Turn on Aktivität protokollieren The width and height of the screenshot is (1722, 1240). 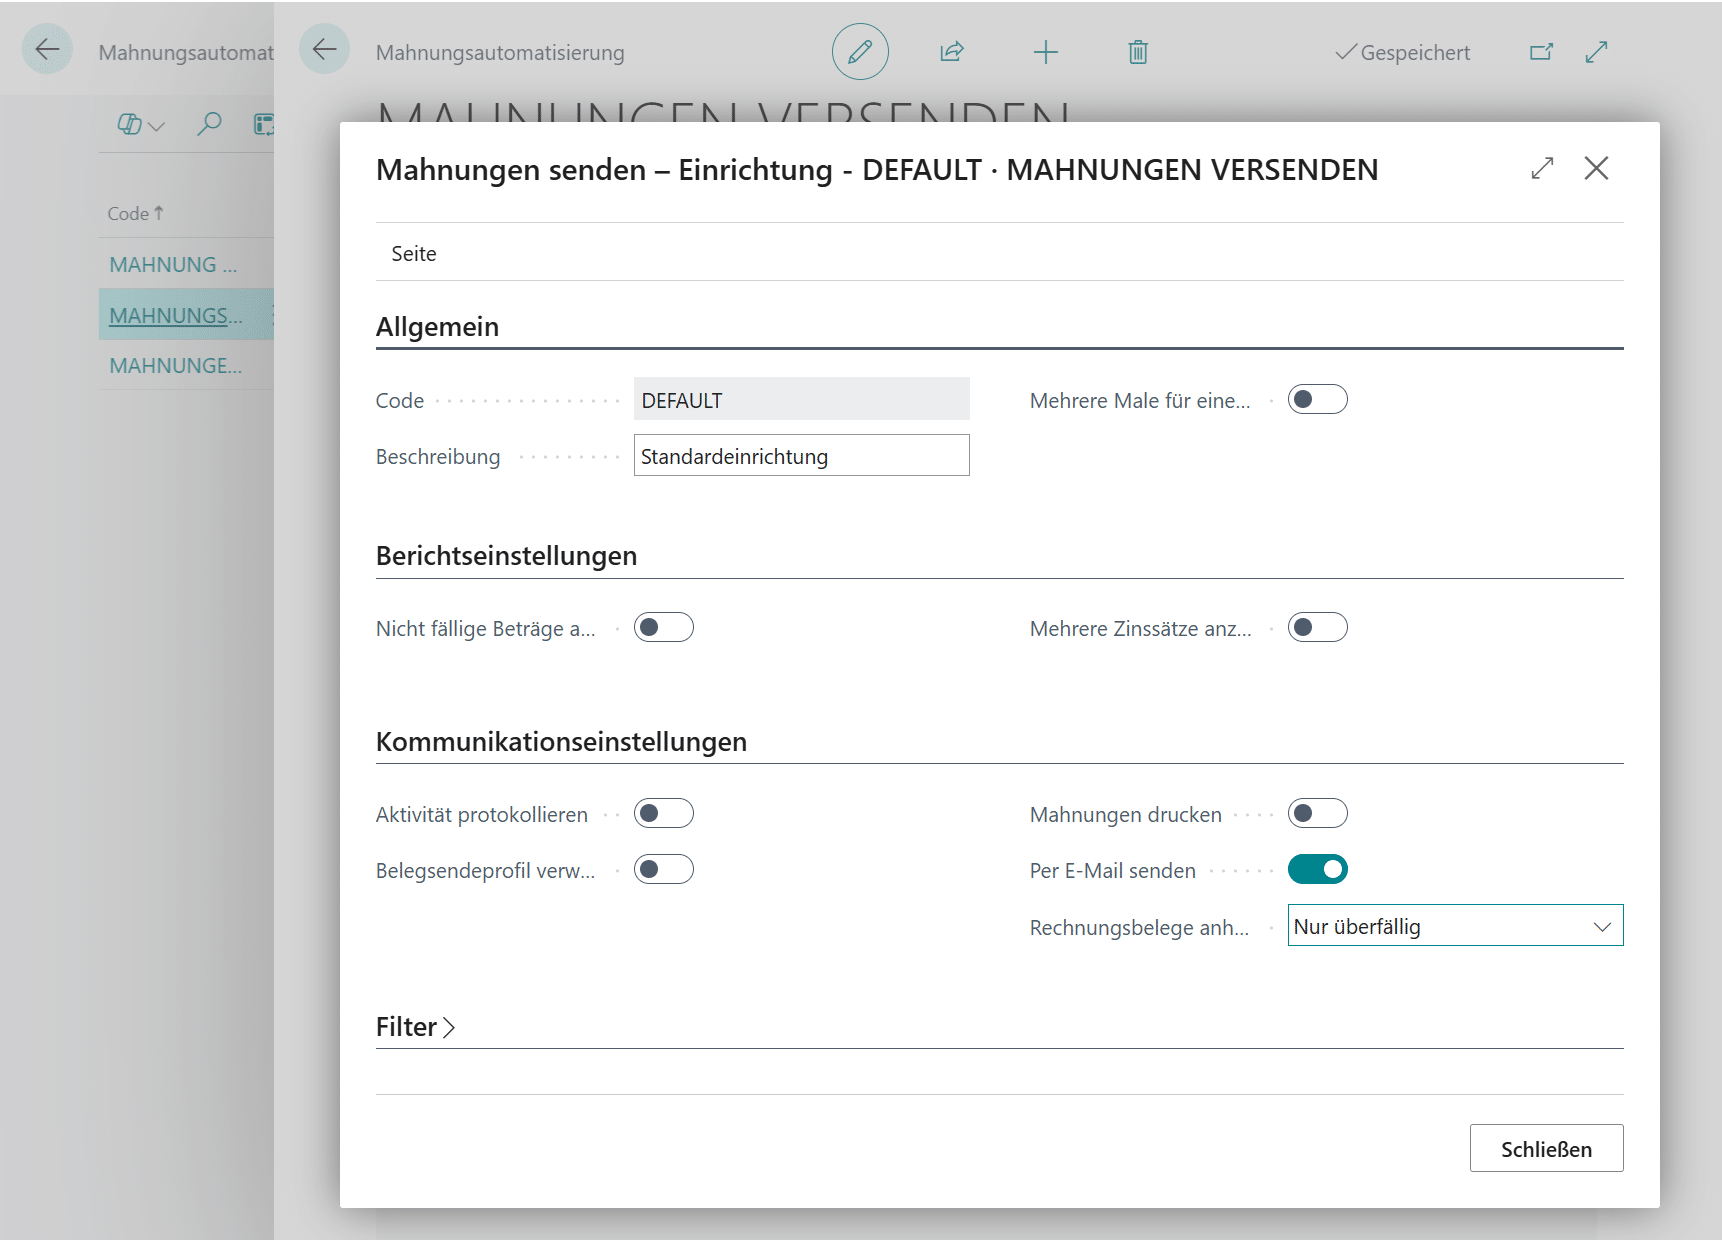pyautogui.click(x=664, y=813)
